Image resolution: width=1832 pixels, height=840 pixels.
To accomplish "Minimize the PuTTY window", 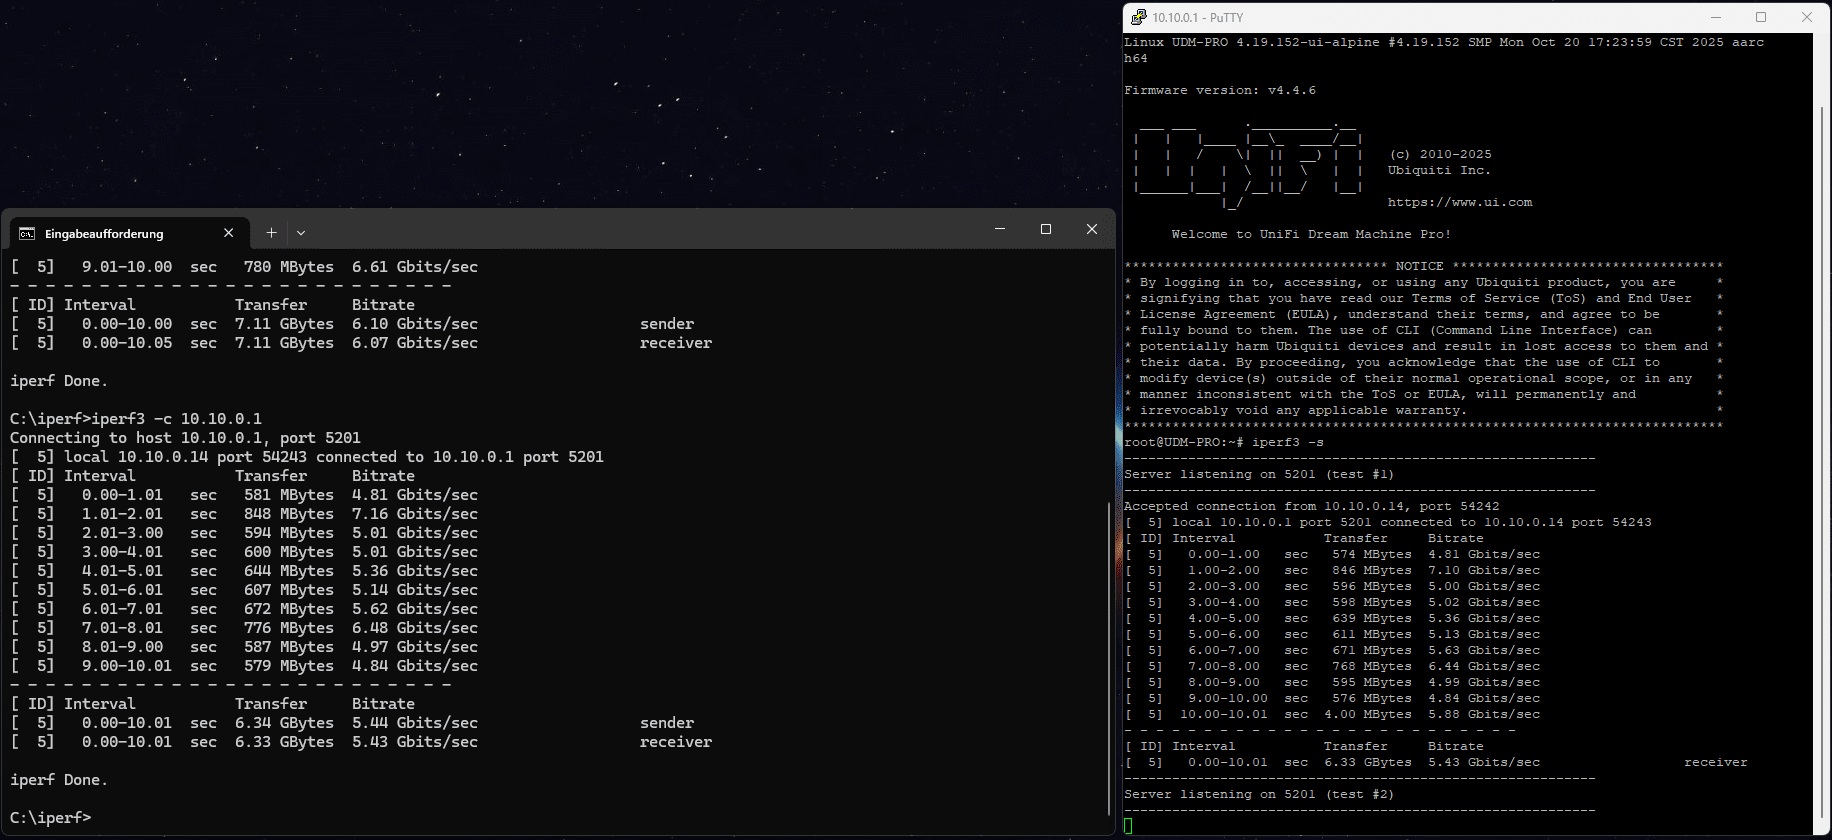I will click(1715, 17).
